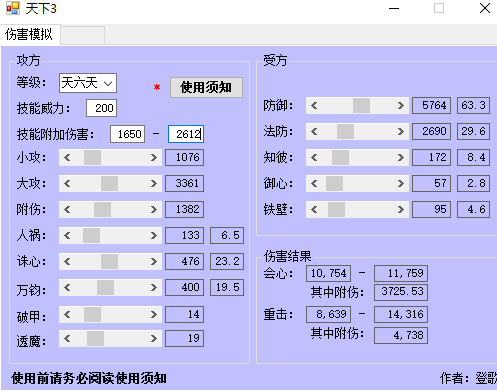Close the 天下3 window
The height and width of the screenshot is (391, 497).
click(485, 8)
